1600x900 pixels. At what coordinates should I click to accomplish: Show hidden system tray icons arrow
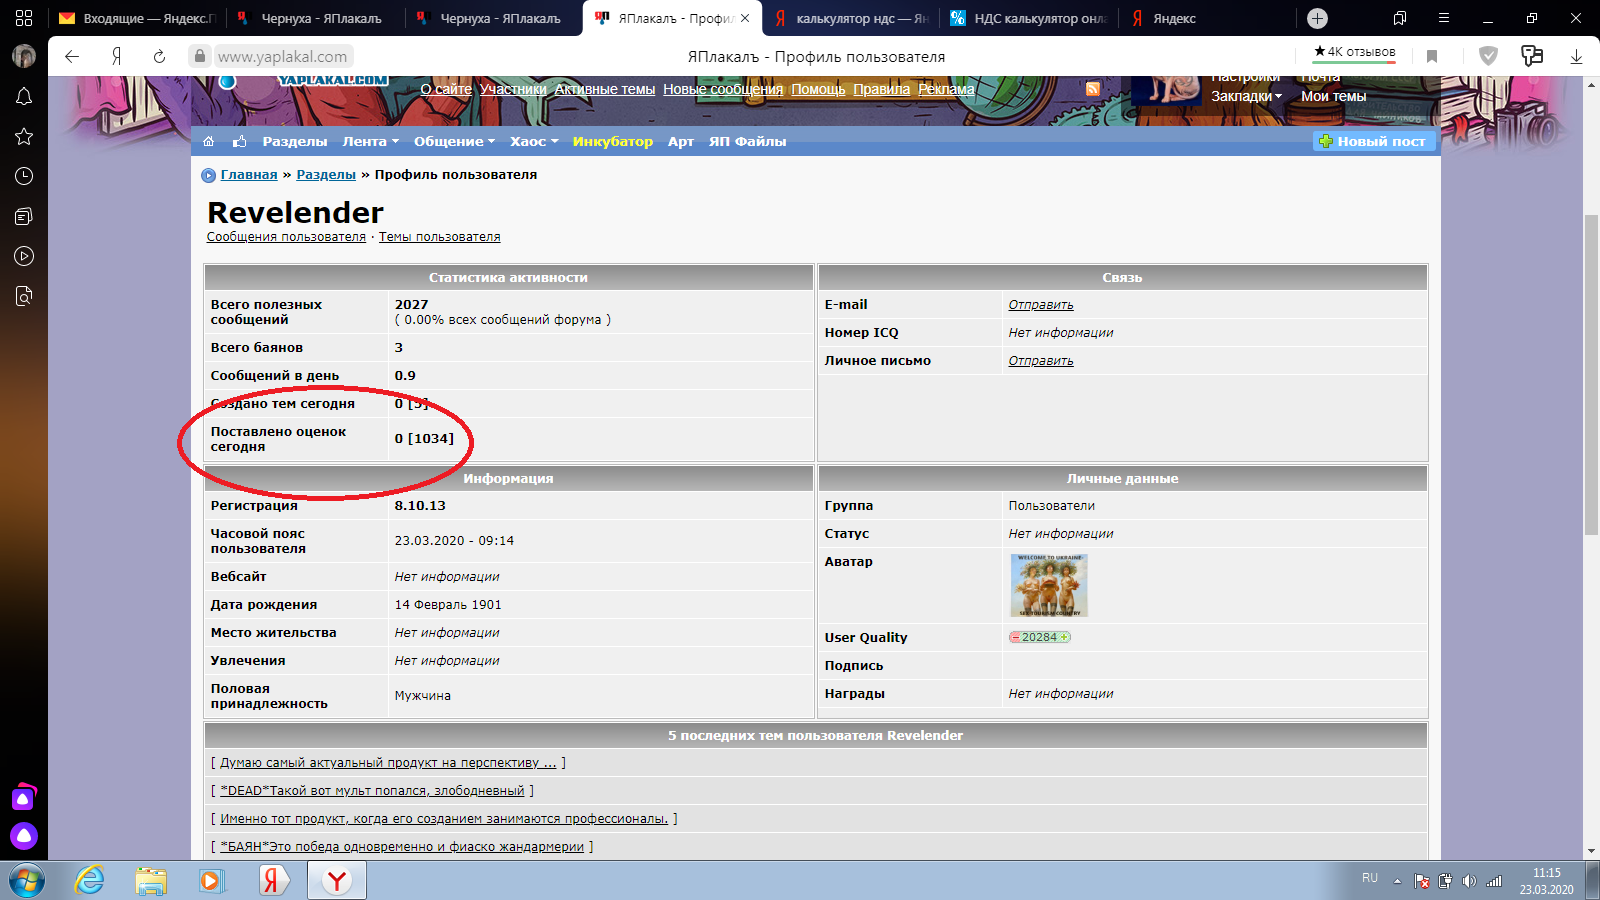point(1397,881)
